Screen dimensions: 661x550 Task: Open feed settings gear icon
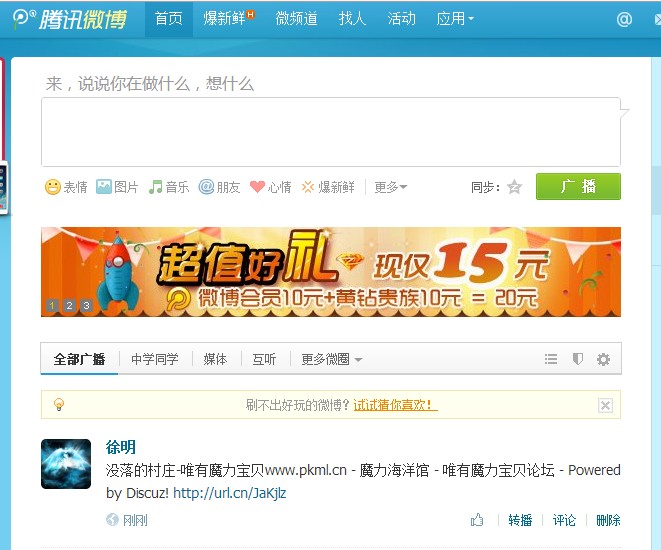[603, 359]
